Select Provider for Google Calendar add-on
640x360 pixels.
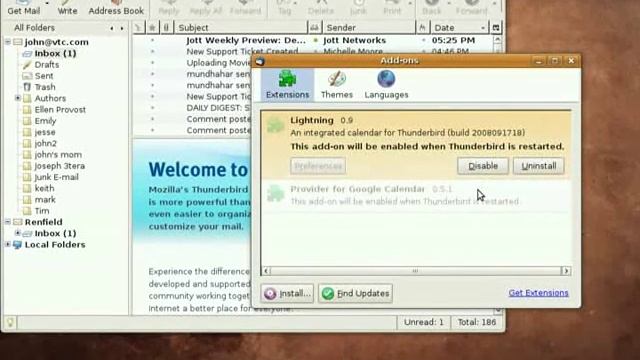coord(416,195)
